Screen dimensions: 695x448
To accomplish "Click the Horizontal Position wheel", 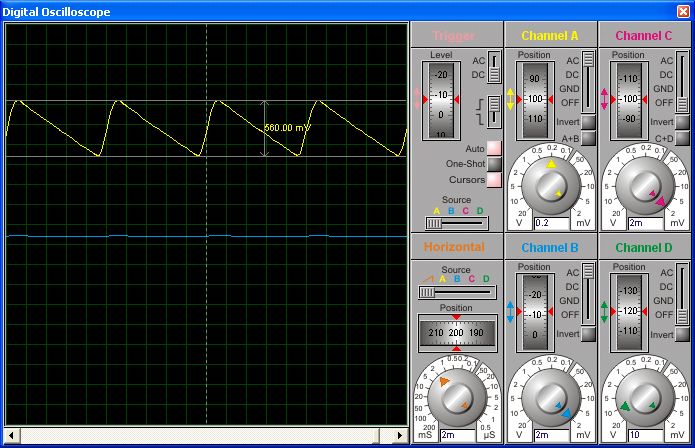I will [457, 333].
